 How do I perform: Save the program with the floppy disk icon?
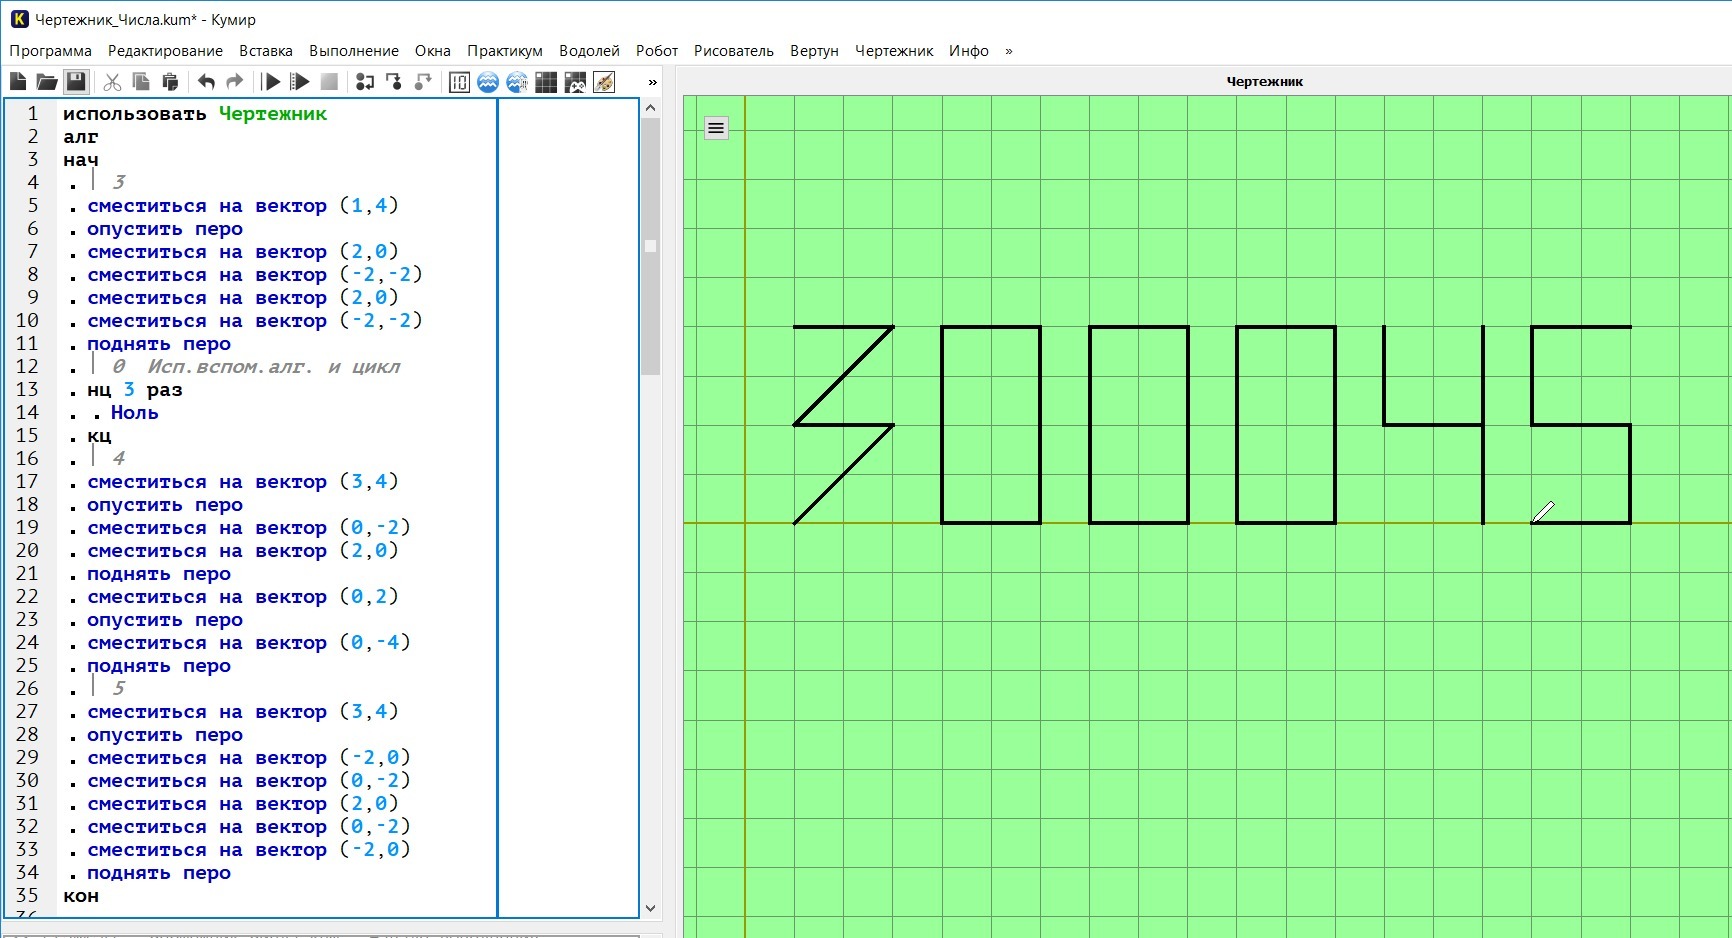click(x=76, y=82)
